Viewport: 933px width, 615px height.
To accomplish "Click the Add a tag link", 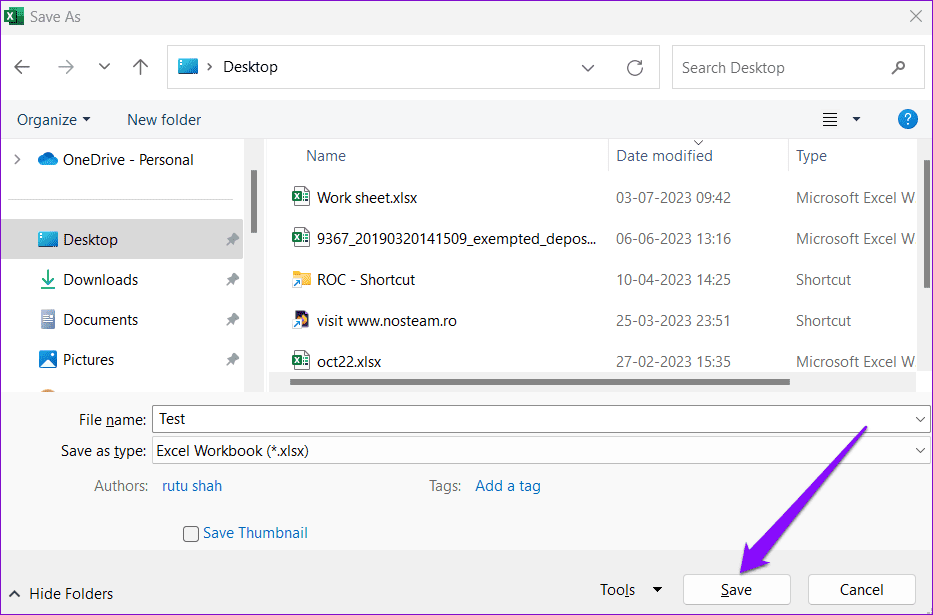I will click(507, 485).
